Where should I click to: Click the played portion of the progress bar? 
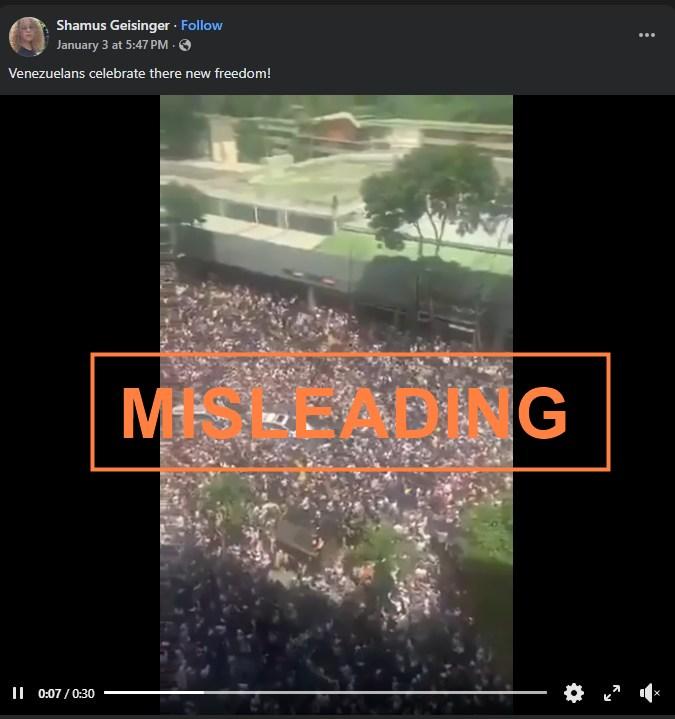pos(154,692)
